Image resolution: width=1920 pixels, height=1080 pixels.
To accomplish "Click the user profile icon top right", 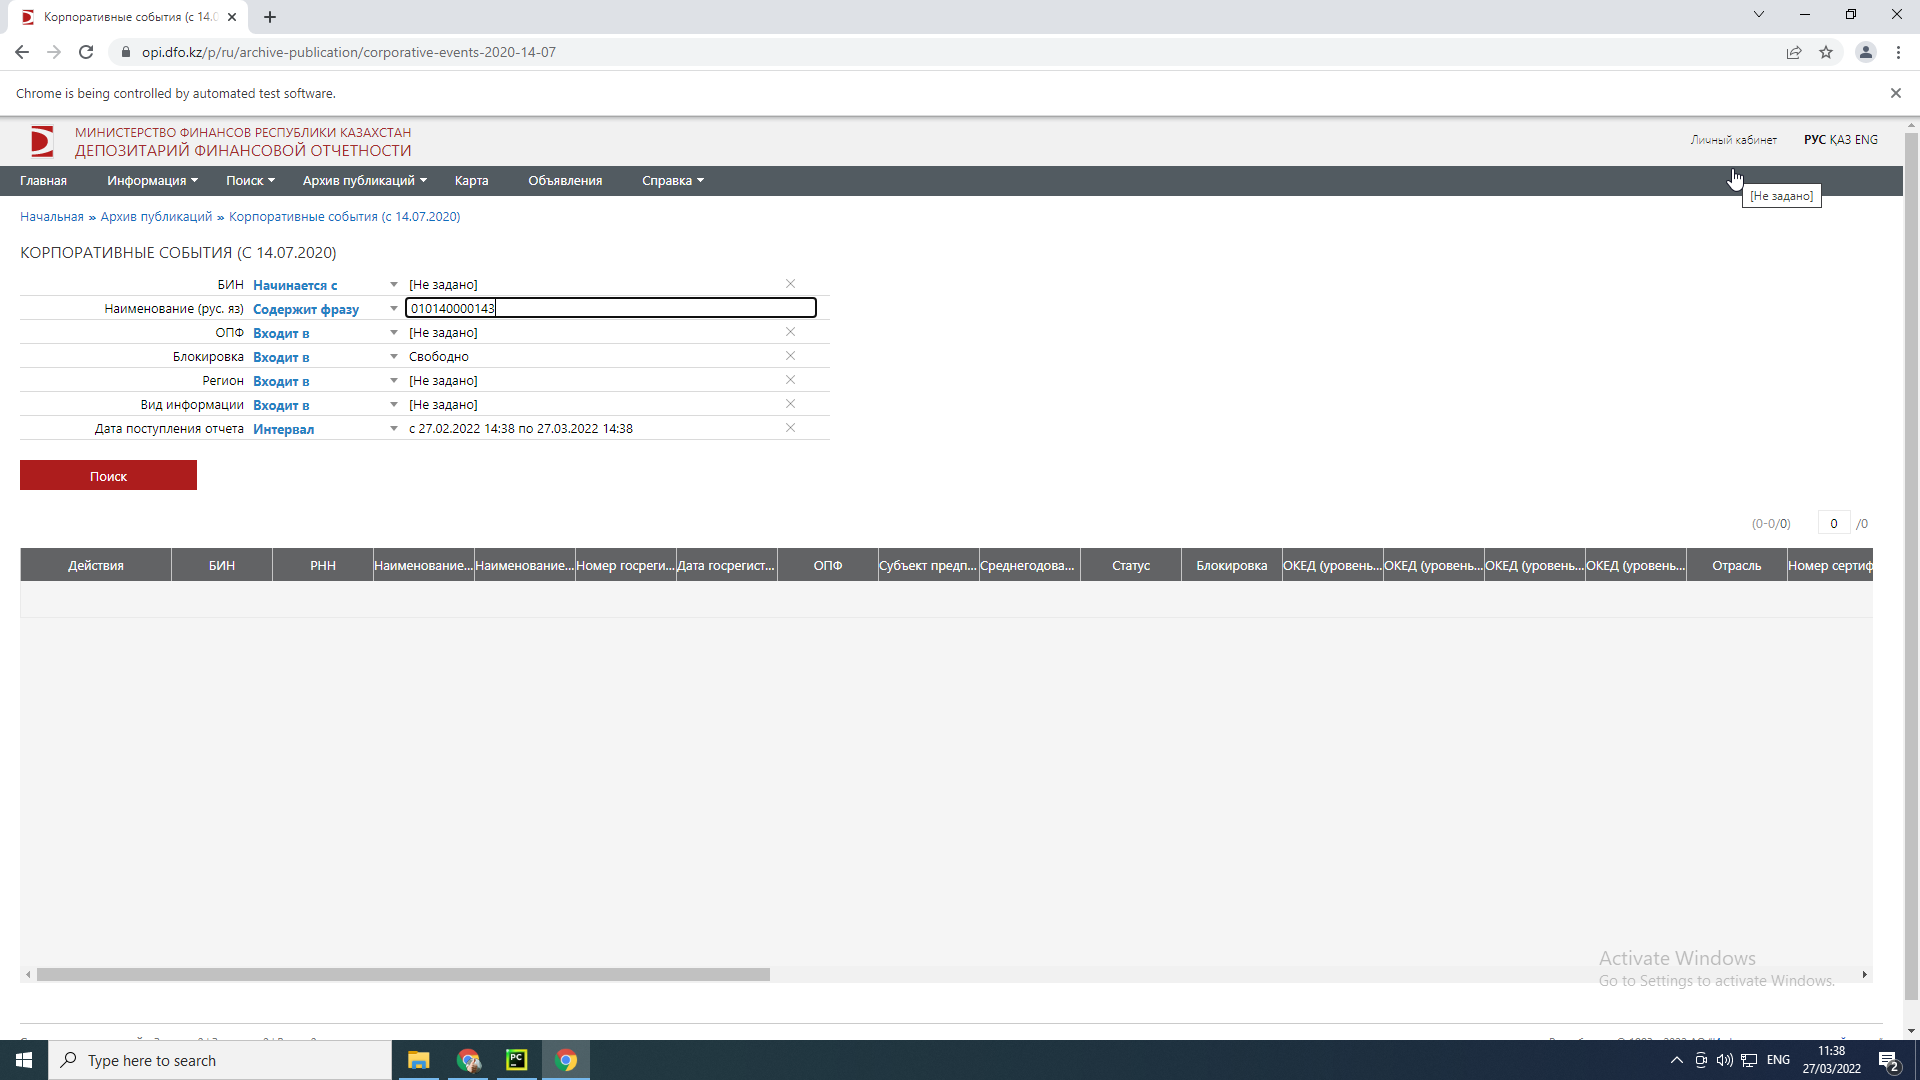I will (1866, 51).
